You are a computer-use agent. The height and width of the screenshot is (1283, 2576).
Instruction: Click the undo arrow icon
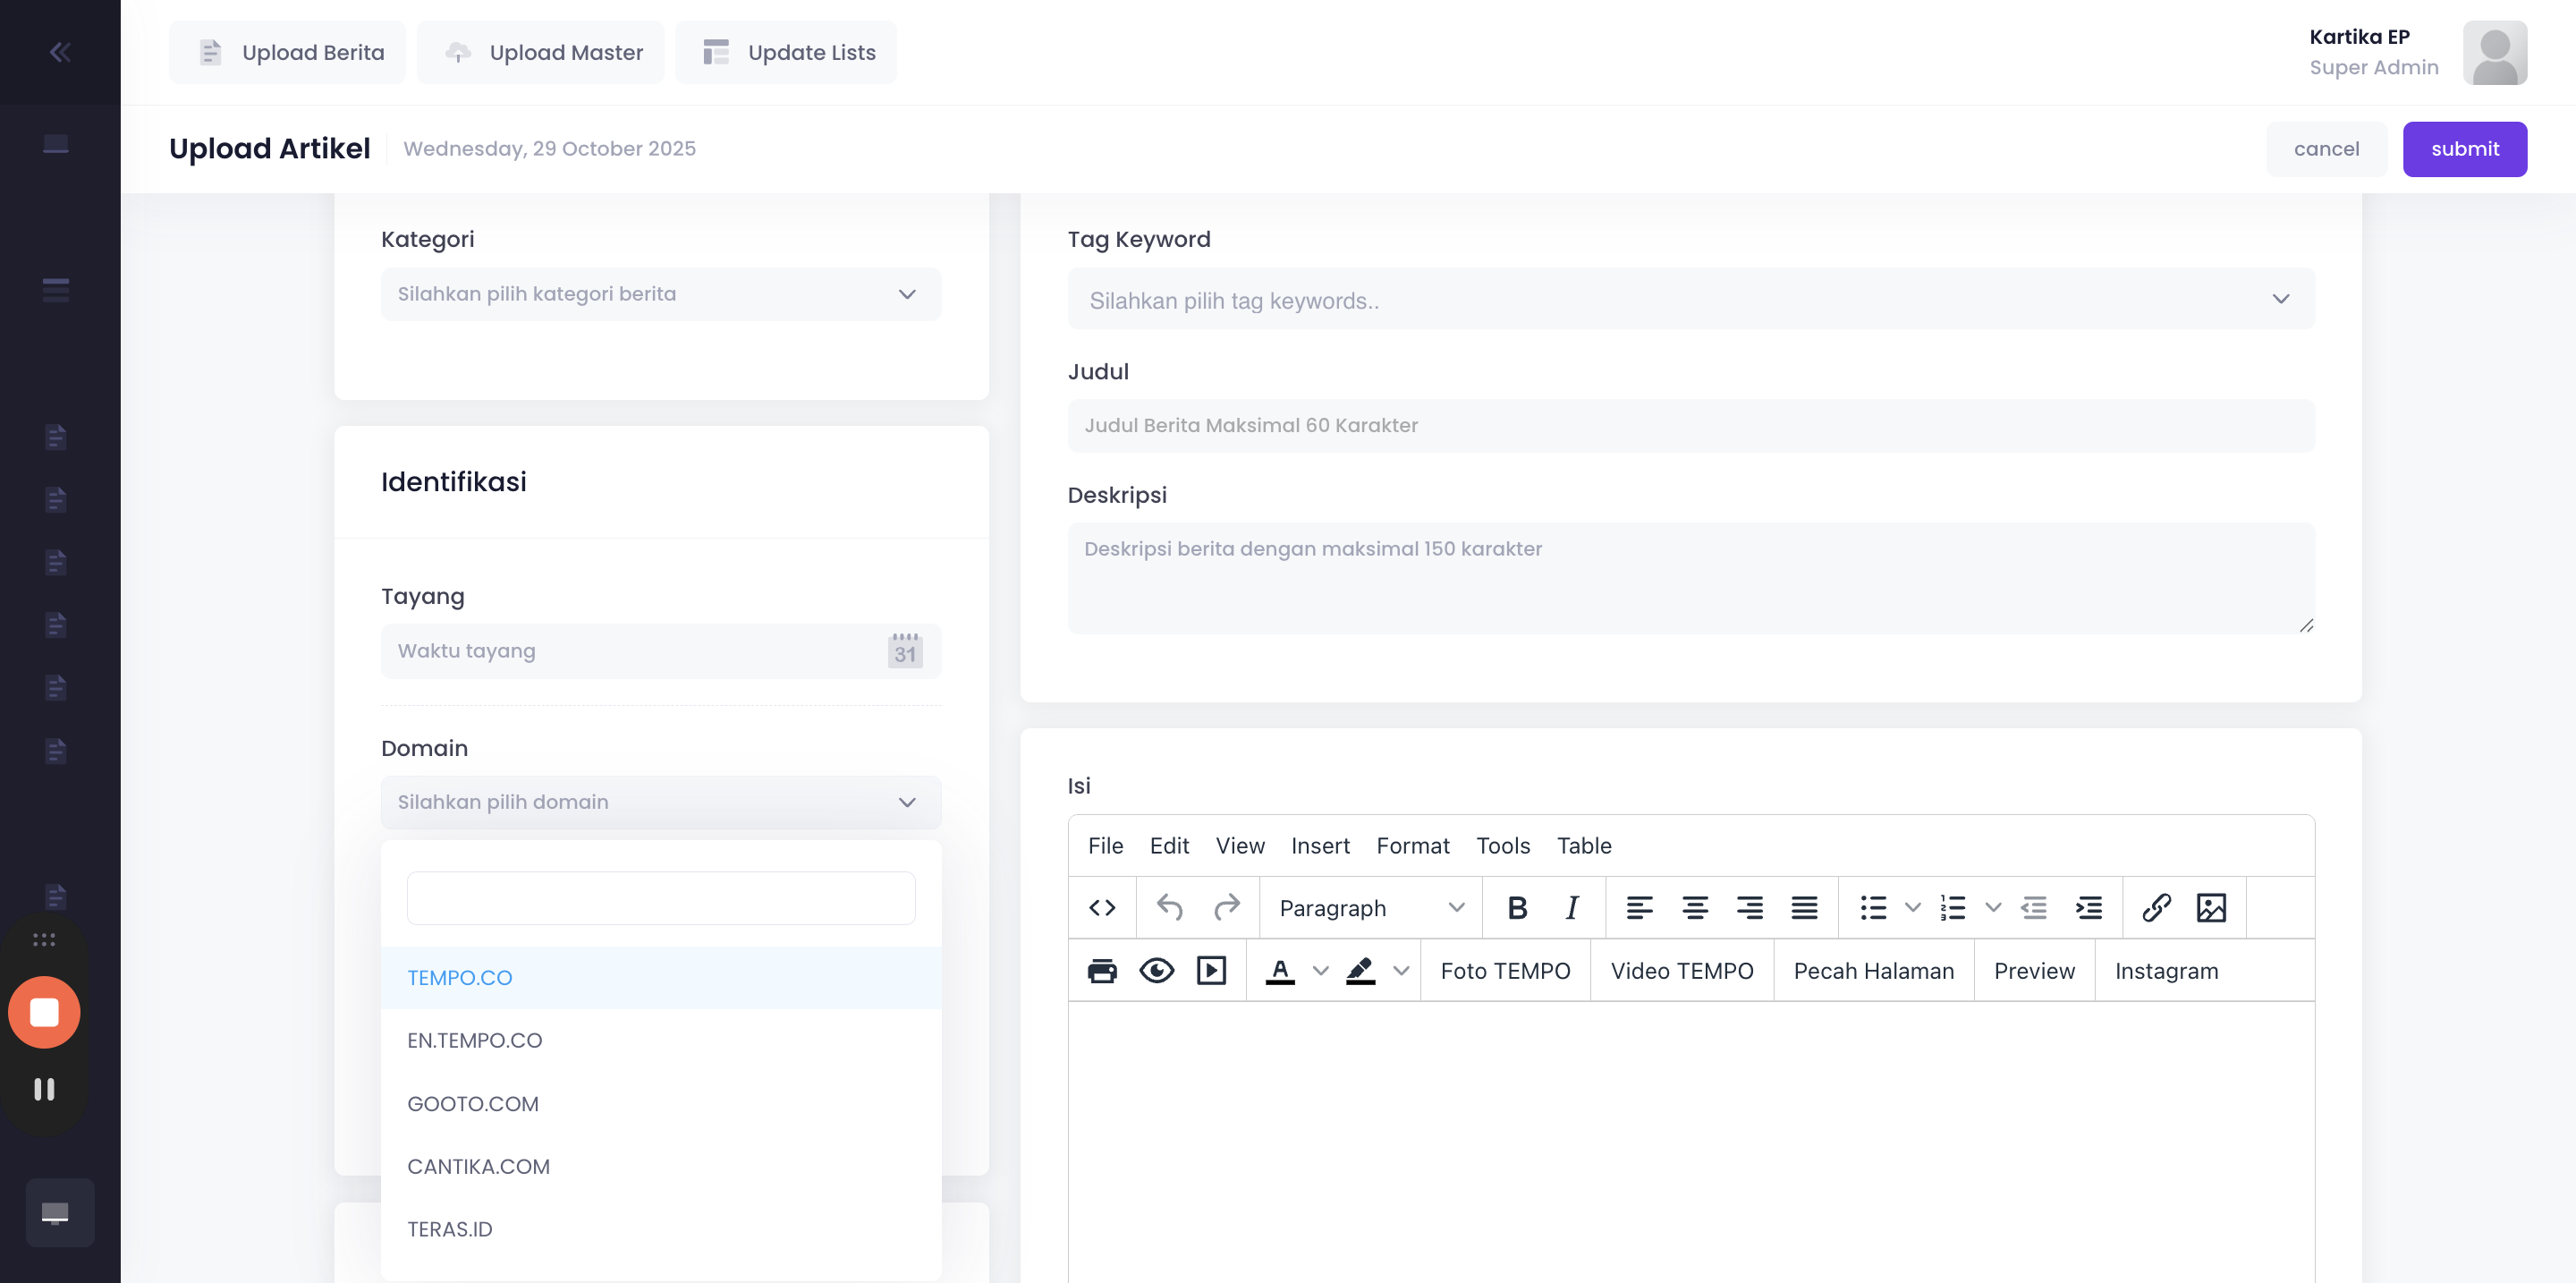(x=1169, y=907)
